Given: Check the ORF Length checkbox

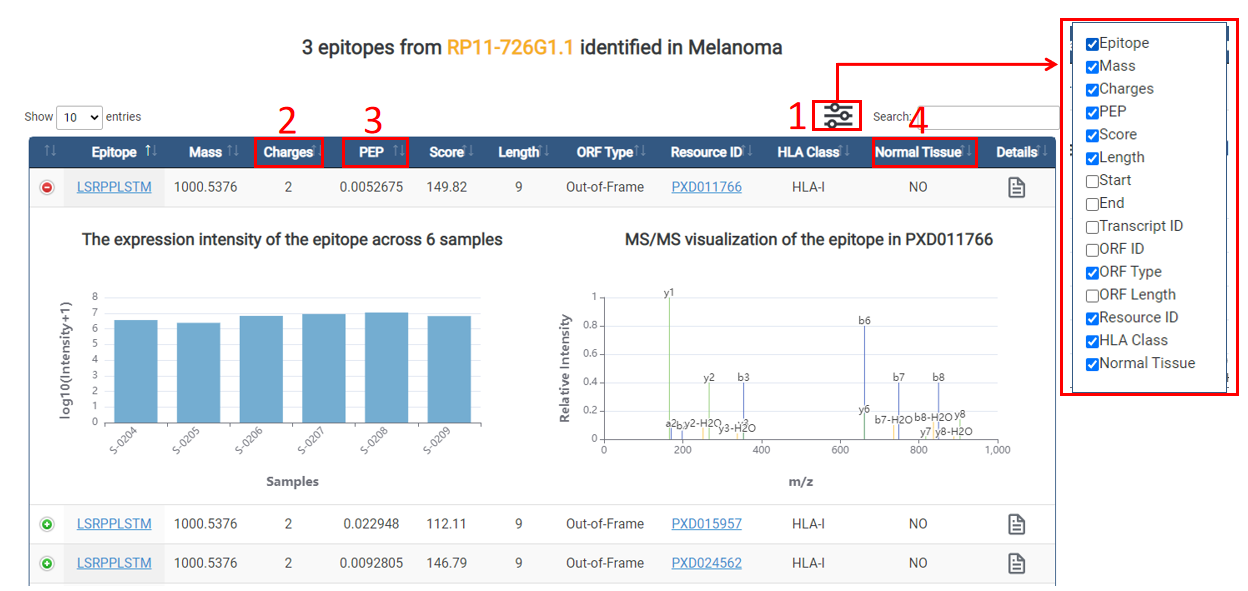Looking at the screenshot, I should (1092, 296).
